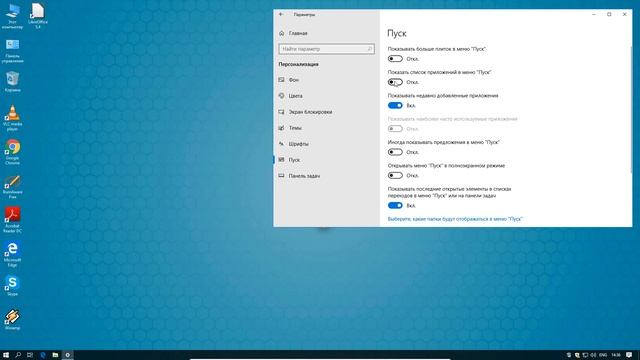Open Корзина recycle bin icon
640x360 pixels.
(x=12, y=82)
